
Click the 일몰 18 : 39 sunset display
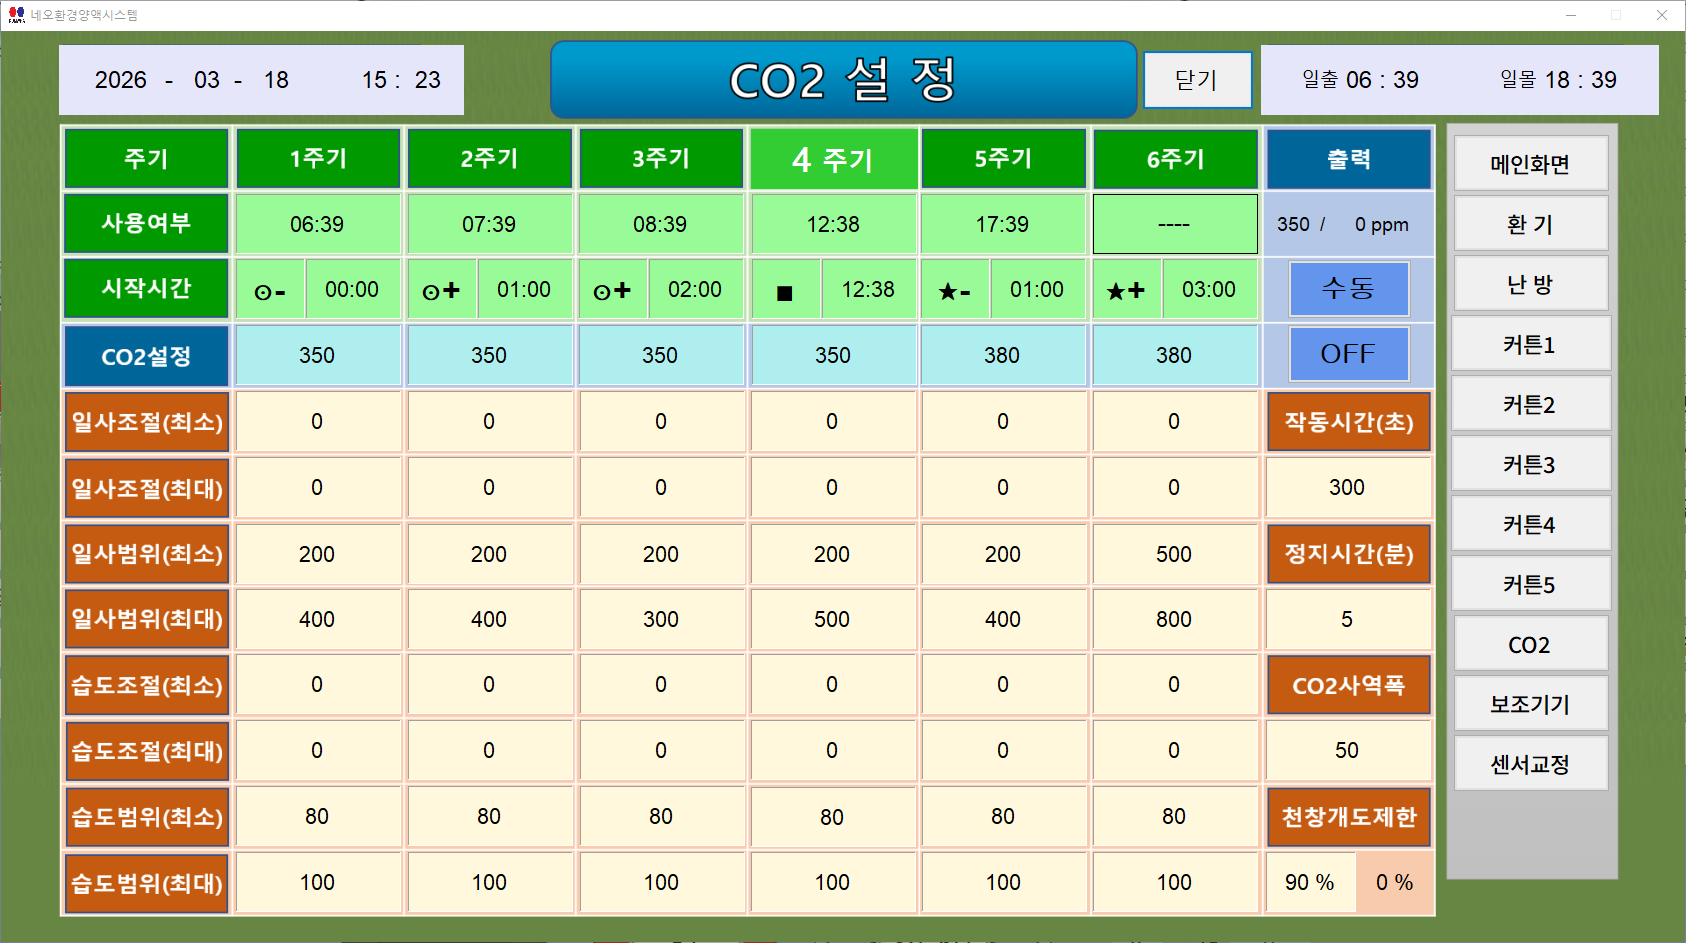tap(1558, 80)
